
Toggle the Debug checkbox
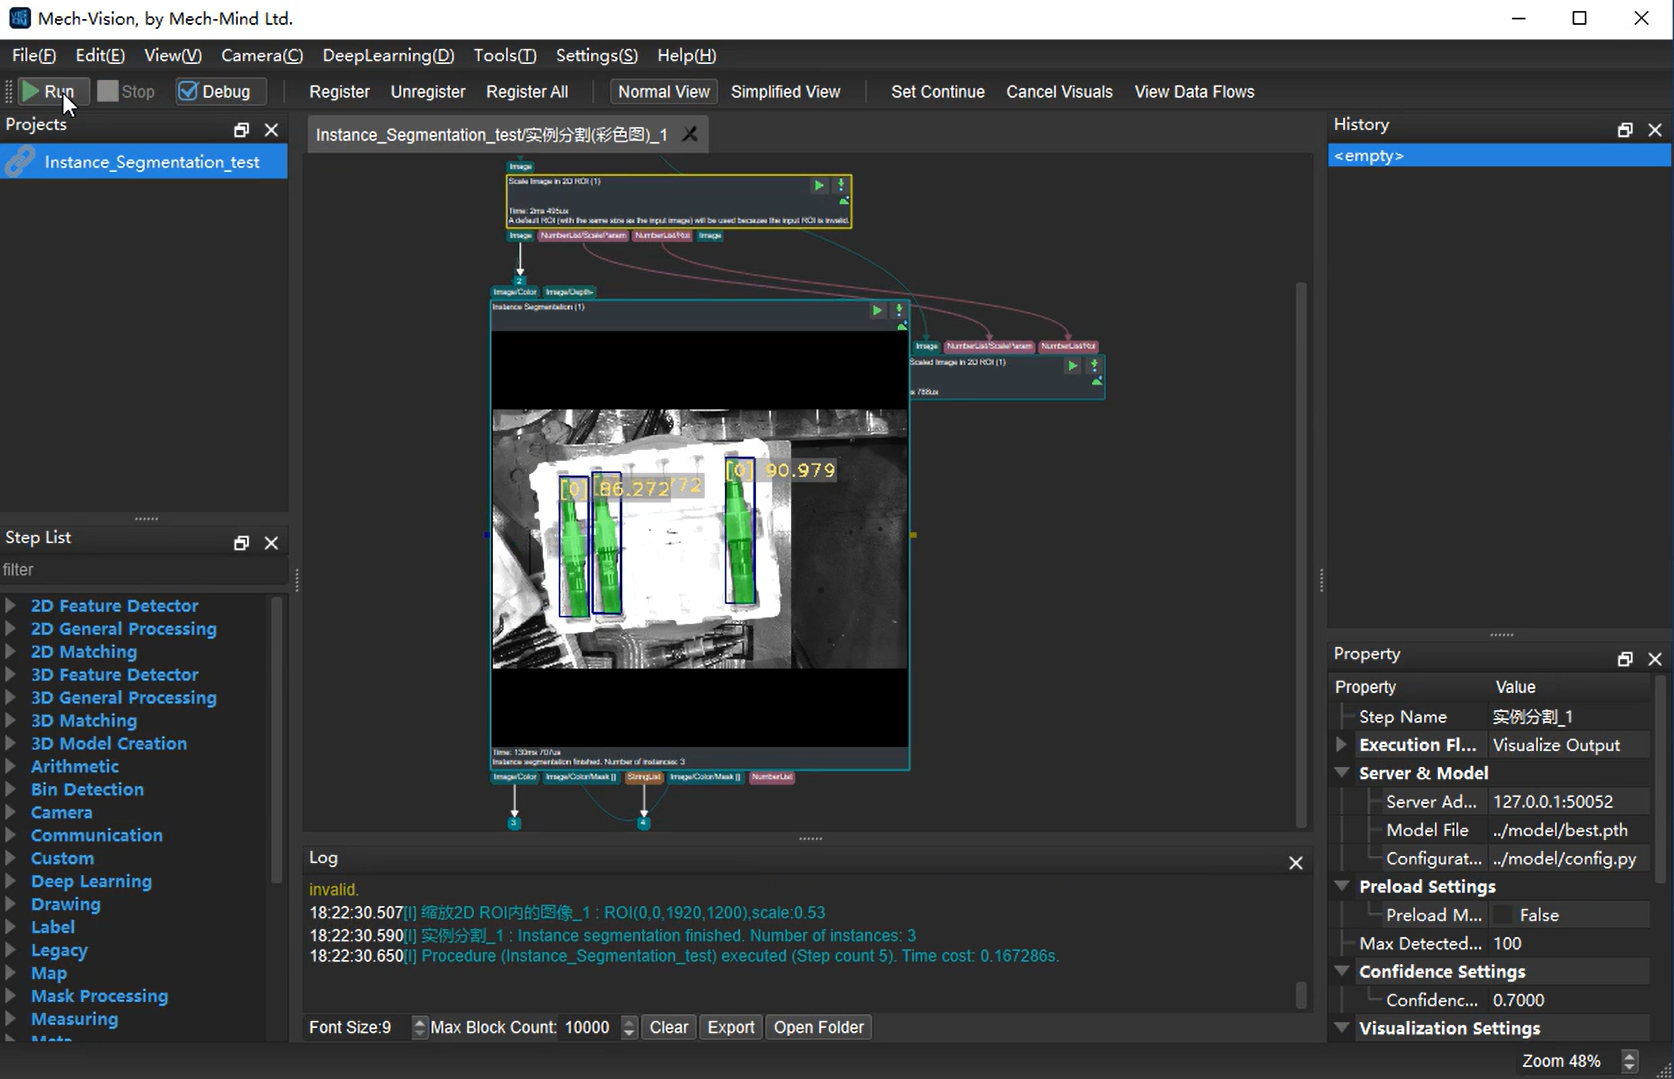pyautogui.click(x=188, y=92)
